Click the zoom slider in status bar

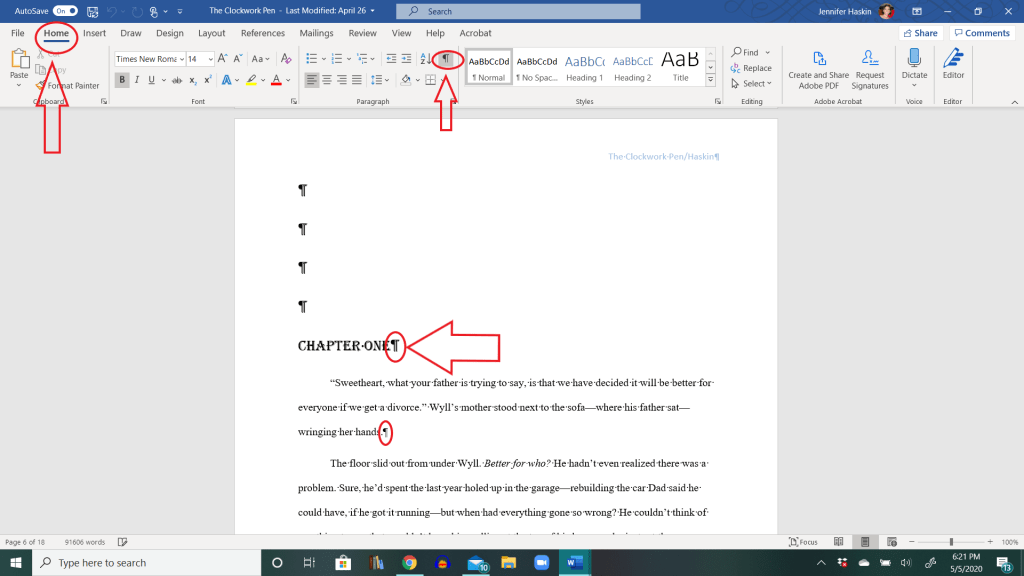point(950,542)
